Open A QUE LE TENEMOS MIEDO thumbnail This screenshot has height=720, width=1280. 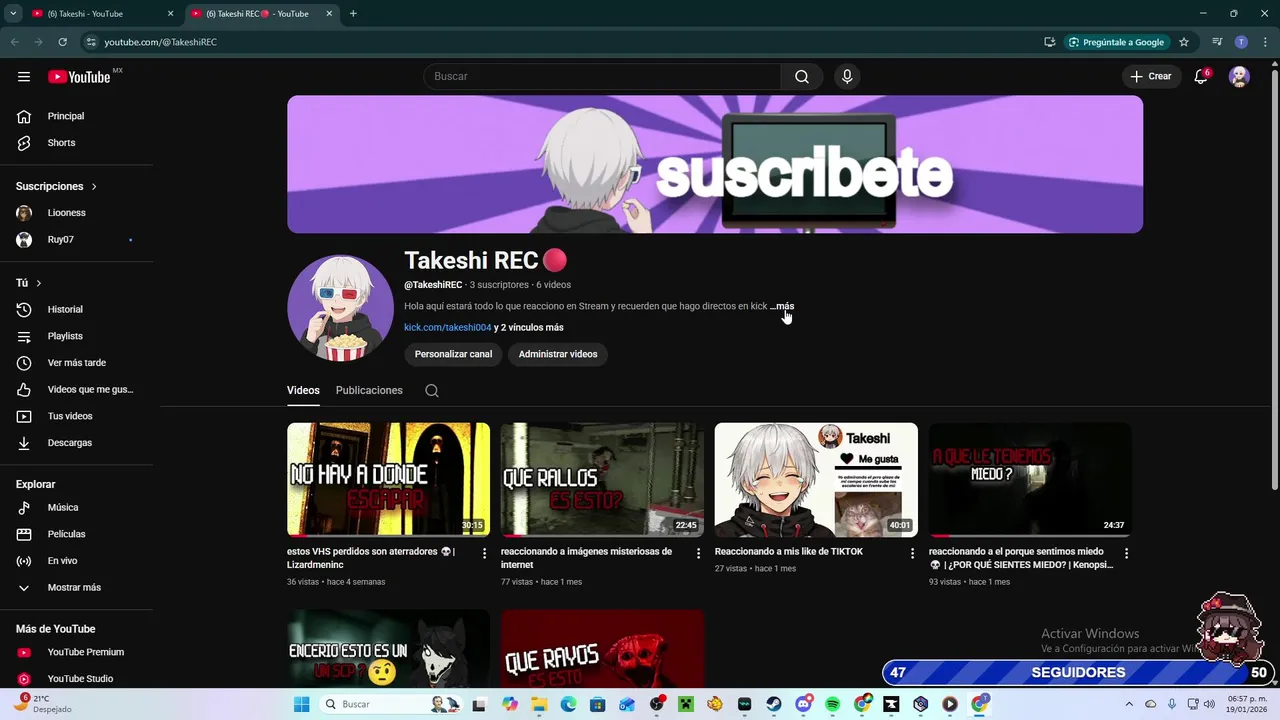[x=1030, y=479]
